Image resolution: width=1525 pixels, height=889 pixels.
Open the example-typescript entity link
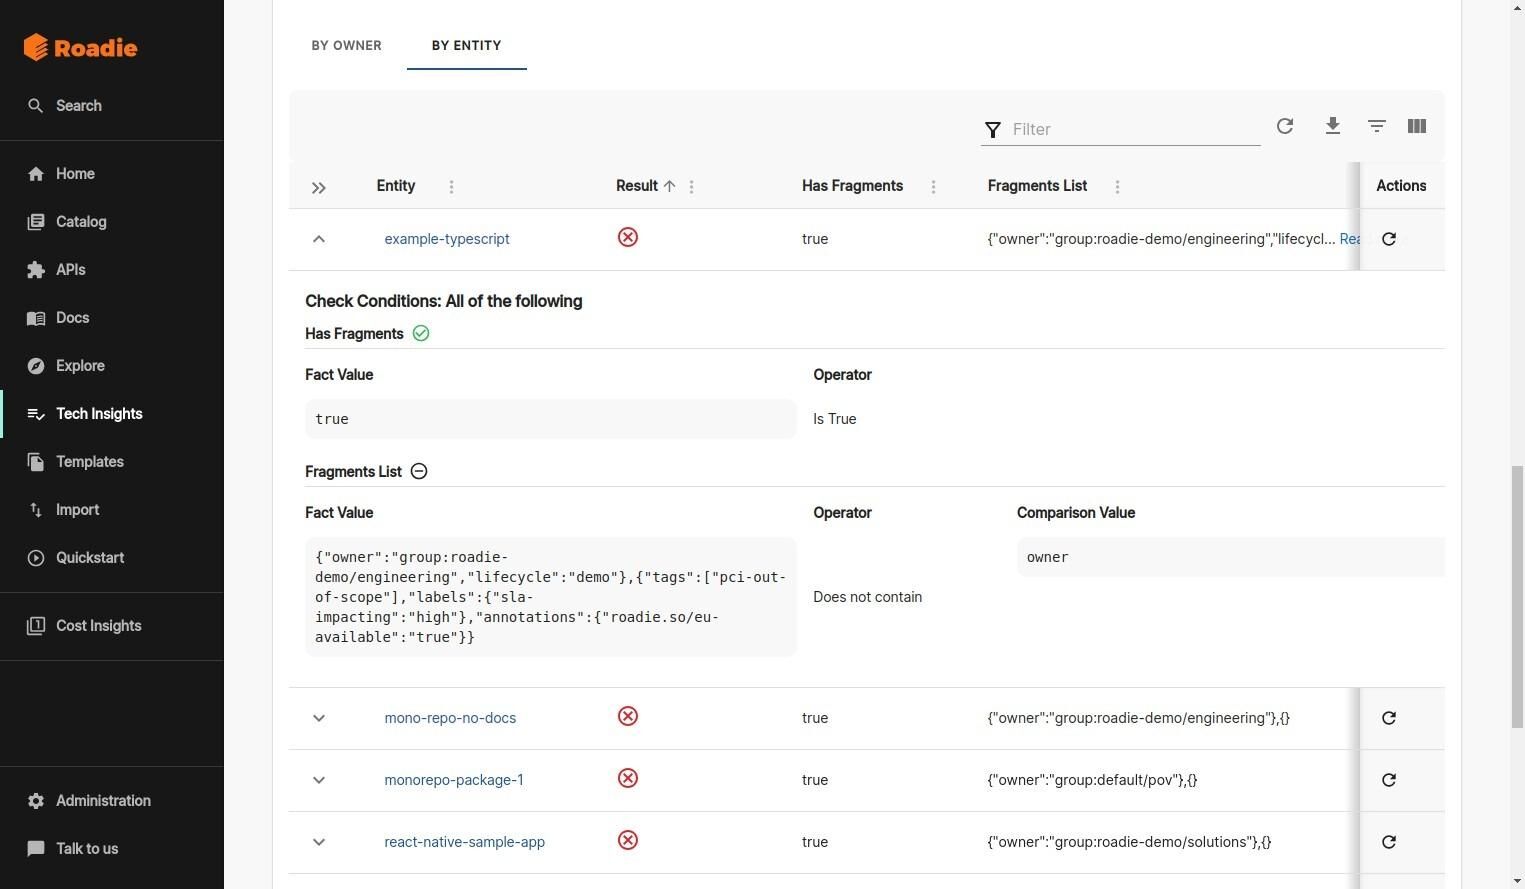point(447,239)
